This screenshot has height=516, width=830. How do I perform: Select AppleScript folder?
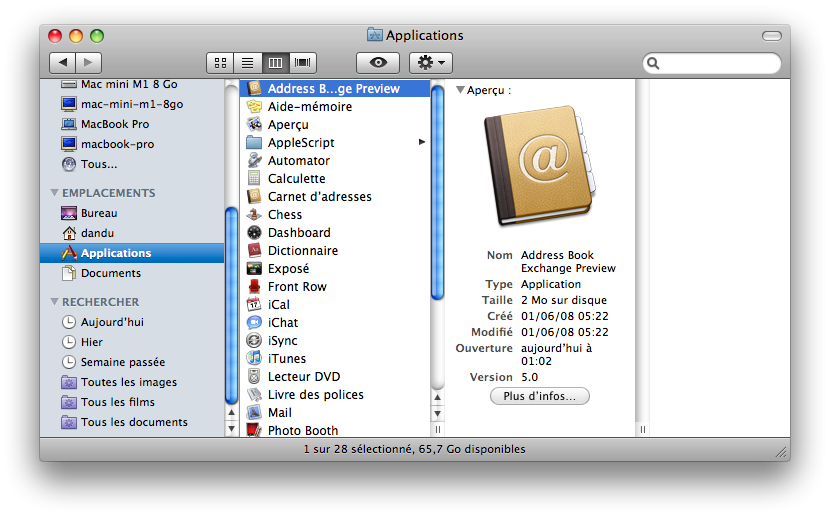[x=335, y=142]
